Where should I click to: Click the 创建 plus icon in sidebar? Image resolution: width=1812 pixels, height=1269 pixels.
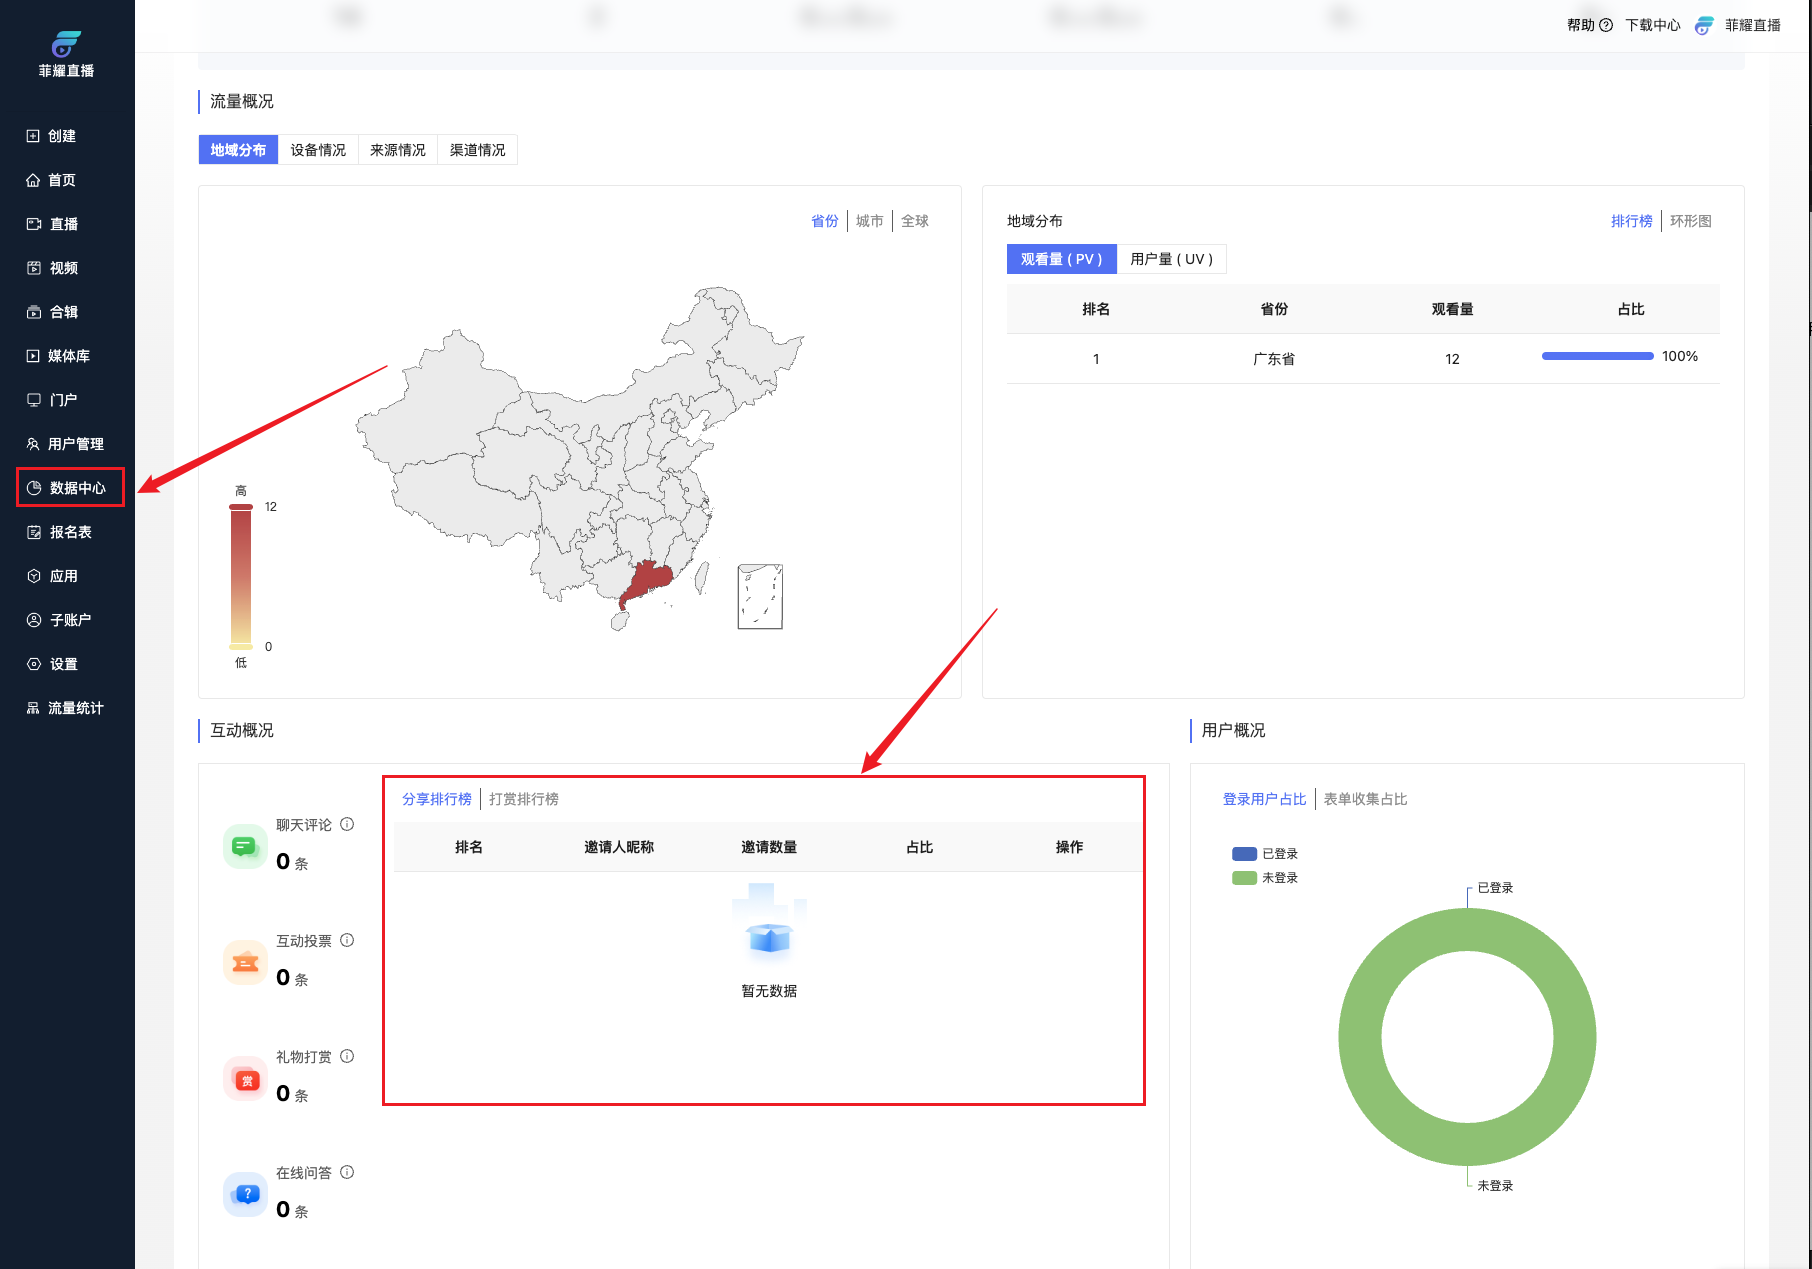coord(33,136)
